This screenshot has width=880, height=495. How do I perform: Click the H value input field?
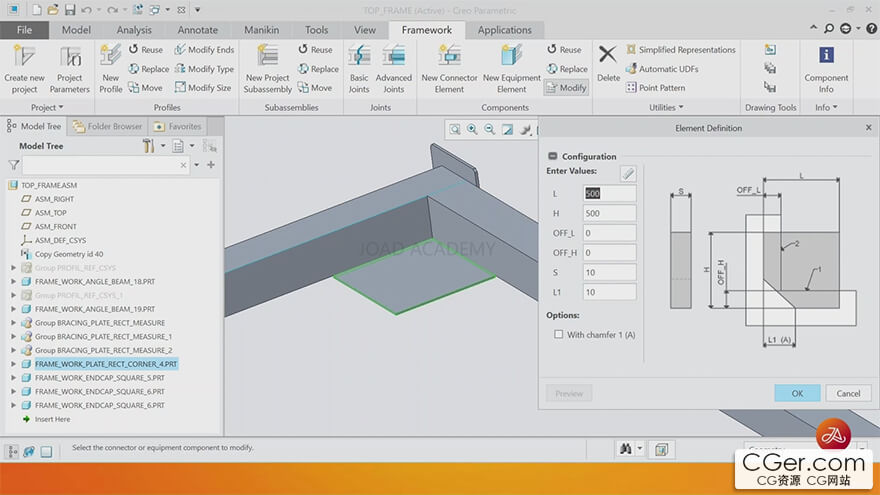[609, 213]
